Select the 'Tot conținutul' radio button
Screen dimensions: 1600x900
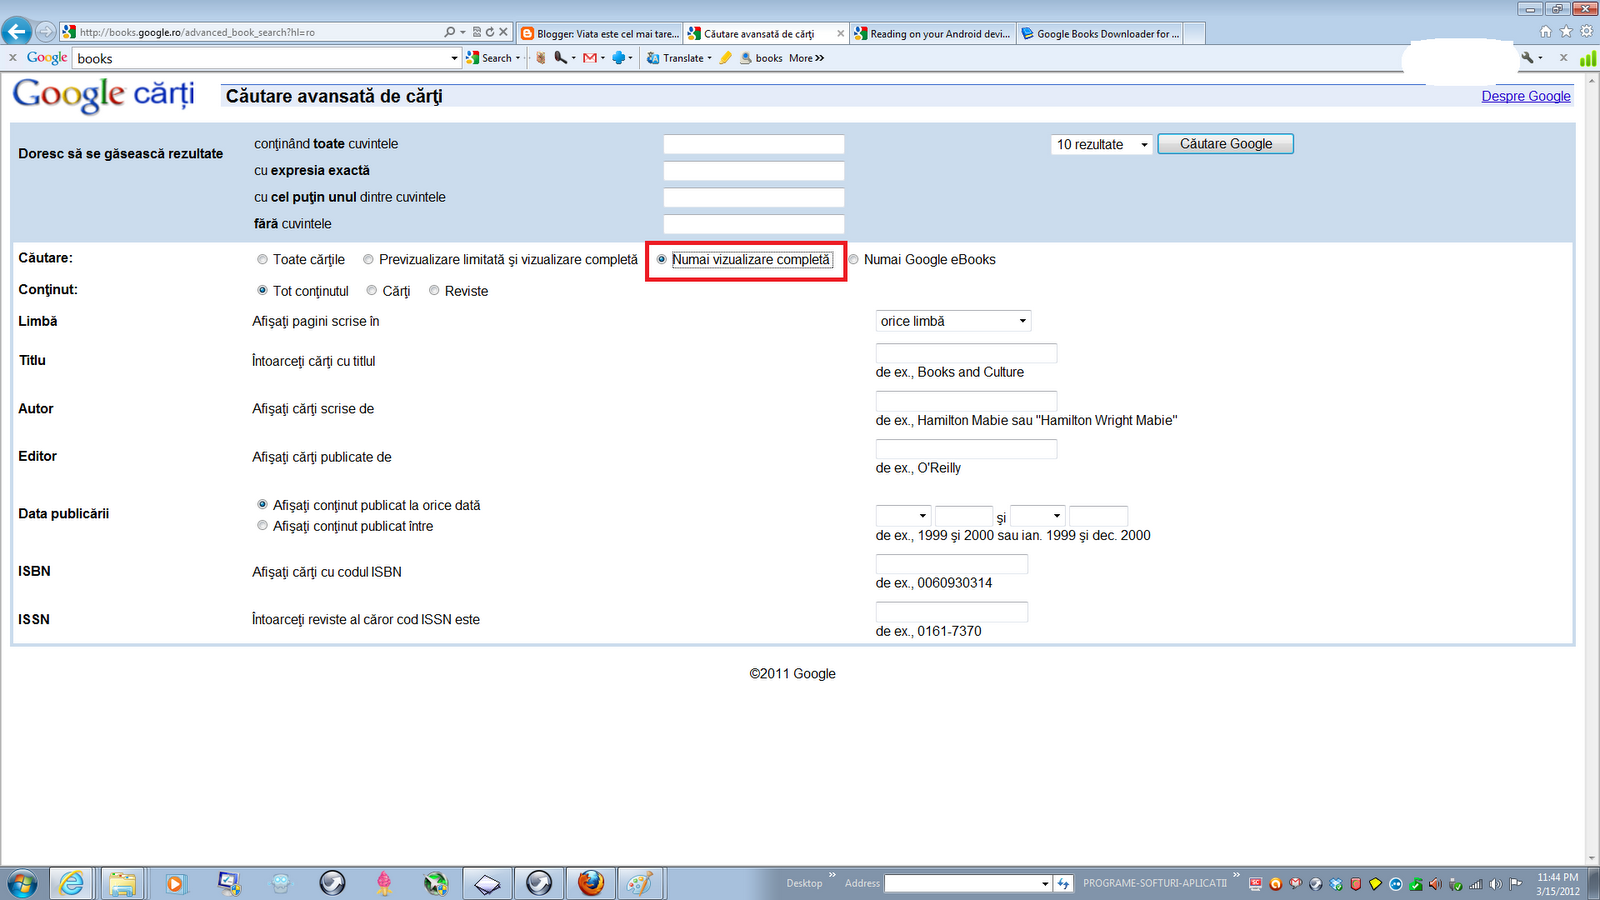click(262, 291)
